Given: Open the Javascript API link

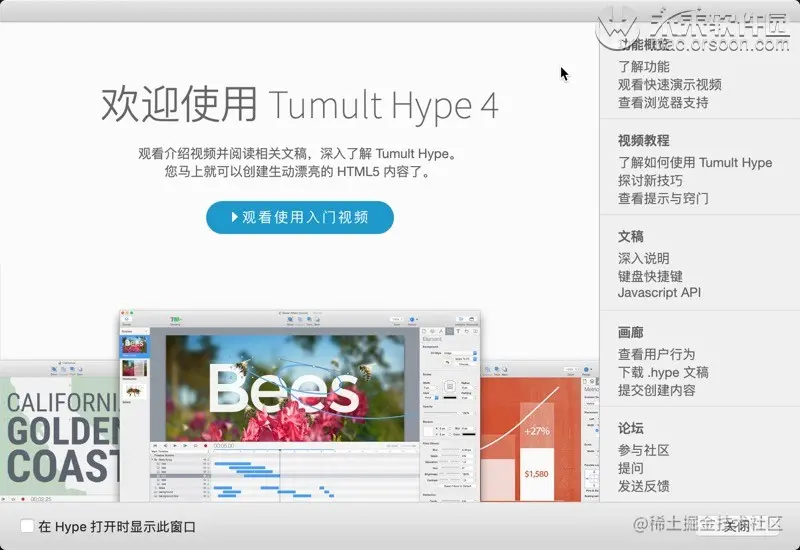Looking at the screenshot, I should pos(659,293).
